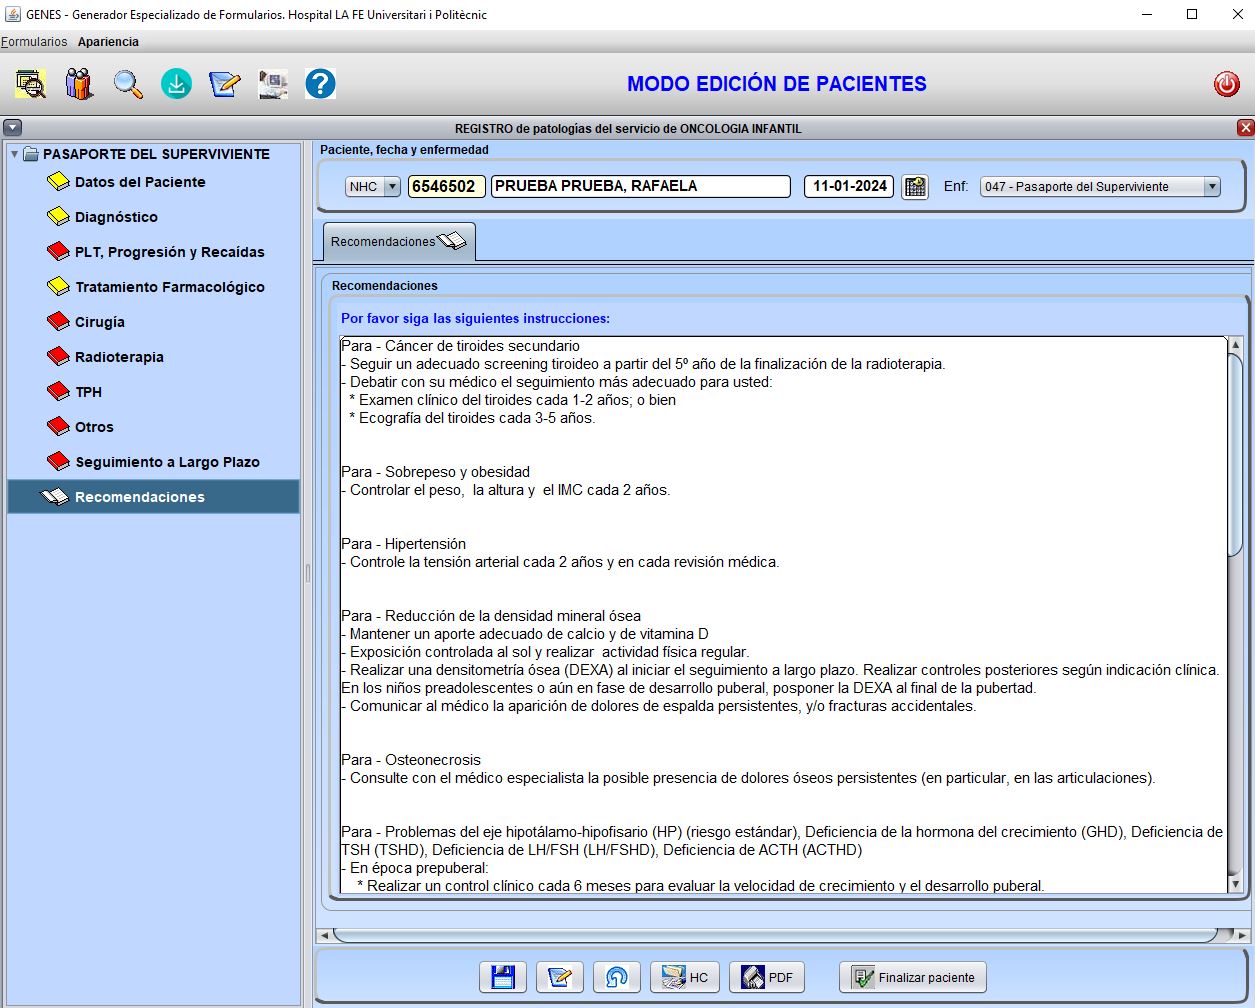Open the NHC identifier type dropdown

click(x=391, y=187)
